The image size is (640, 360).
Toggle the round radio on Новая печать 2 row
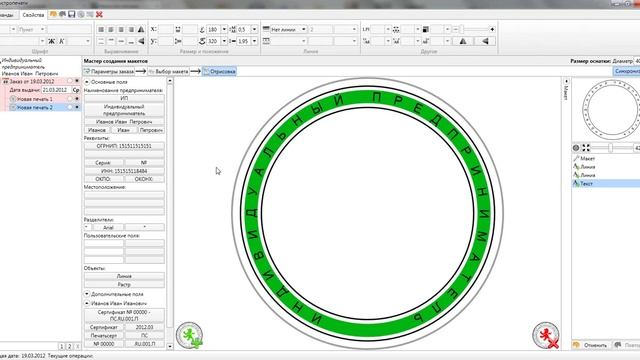[70, 107]
